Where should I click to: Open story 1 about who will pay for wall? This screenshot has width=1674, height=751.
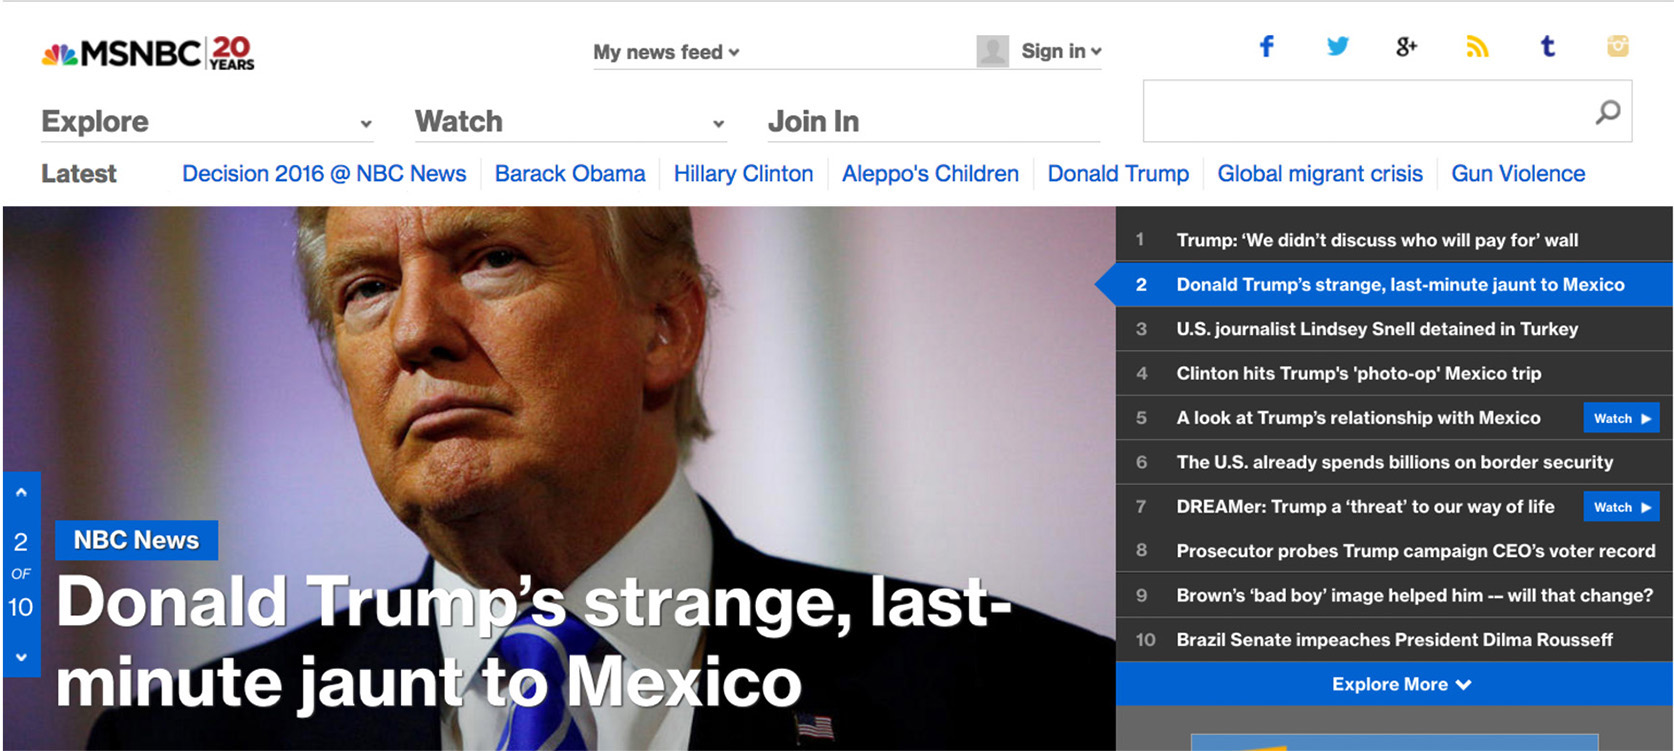coord(1394,240)
